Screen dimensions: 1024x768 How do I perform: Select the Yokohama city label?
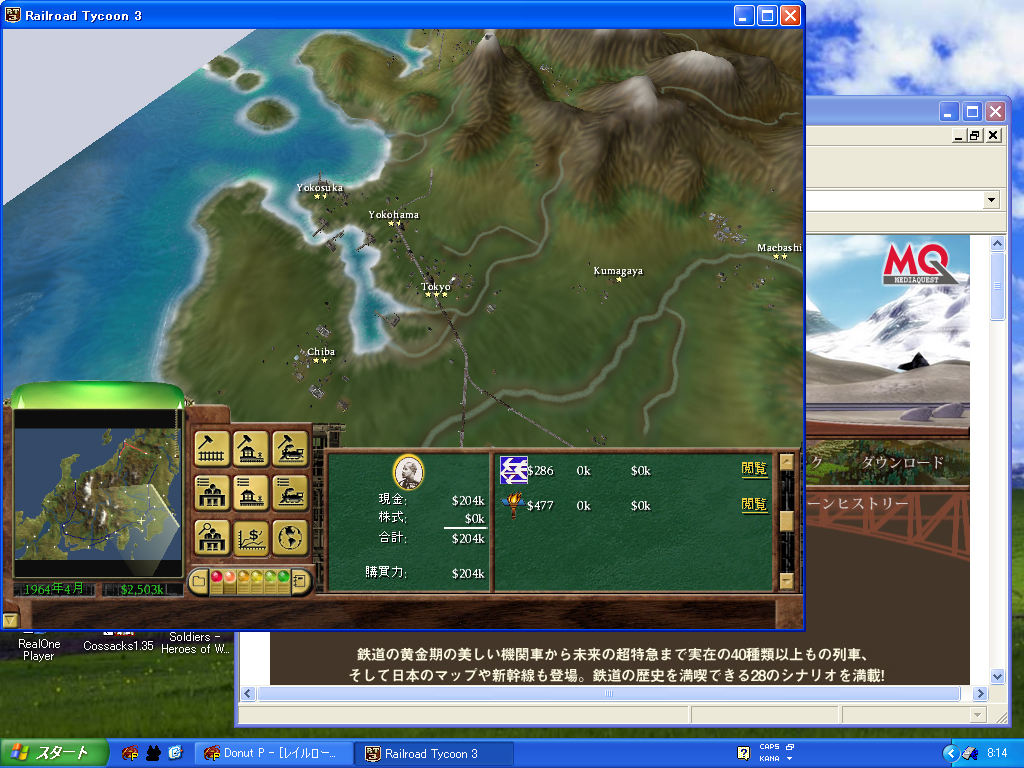(x=393, y=214)
